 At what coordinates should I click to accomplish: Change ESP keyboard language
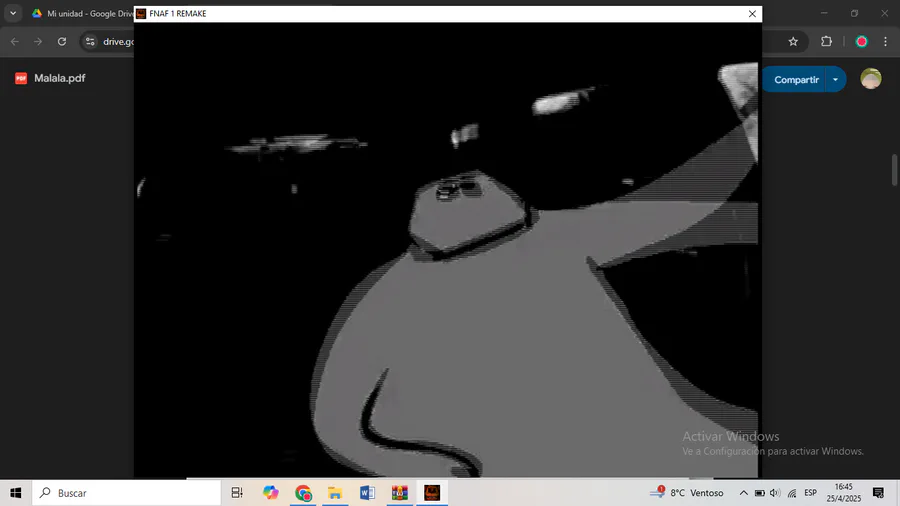(x=810, y=493)
